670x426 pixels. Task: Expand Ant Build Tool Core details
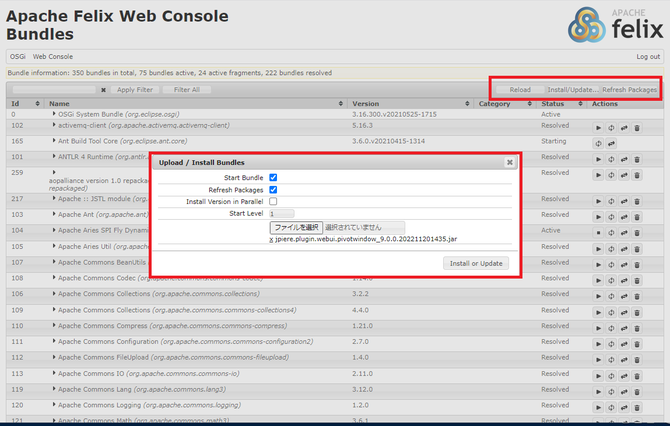click(54, 141)
